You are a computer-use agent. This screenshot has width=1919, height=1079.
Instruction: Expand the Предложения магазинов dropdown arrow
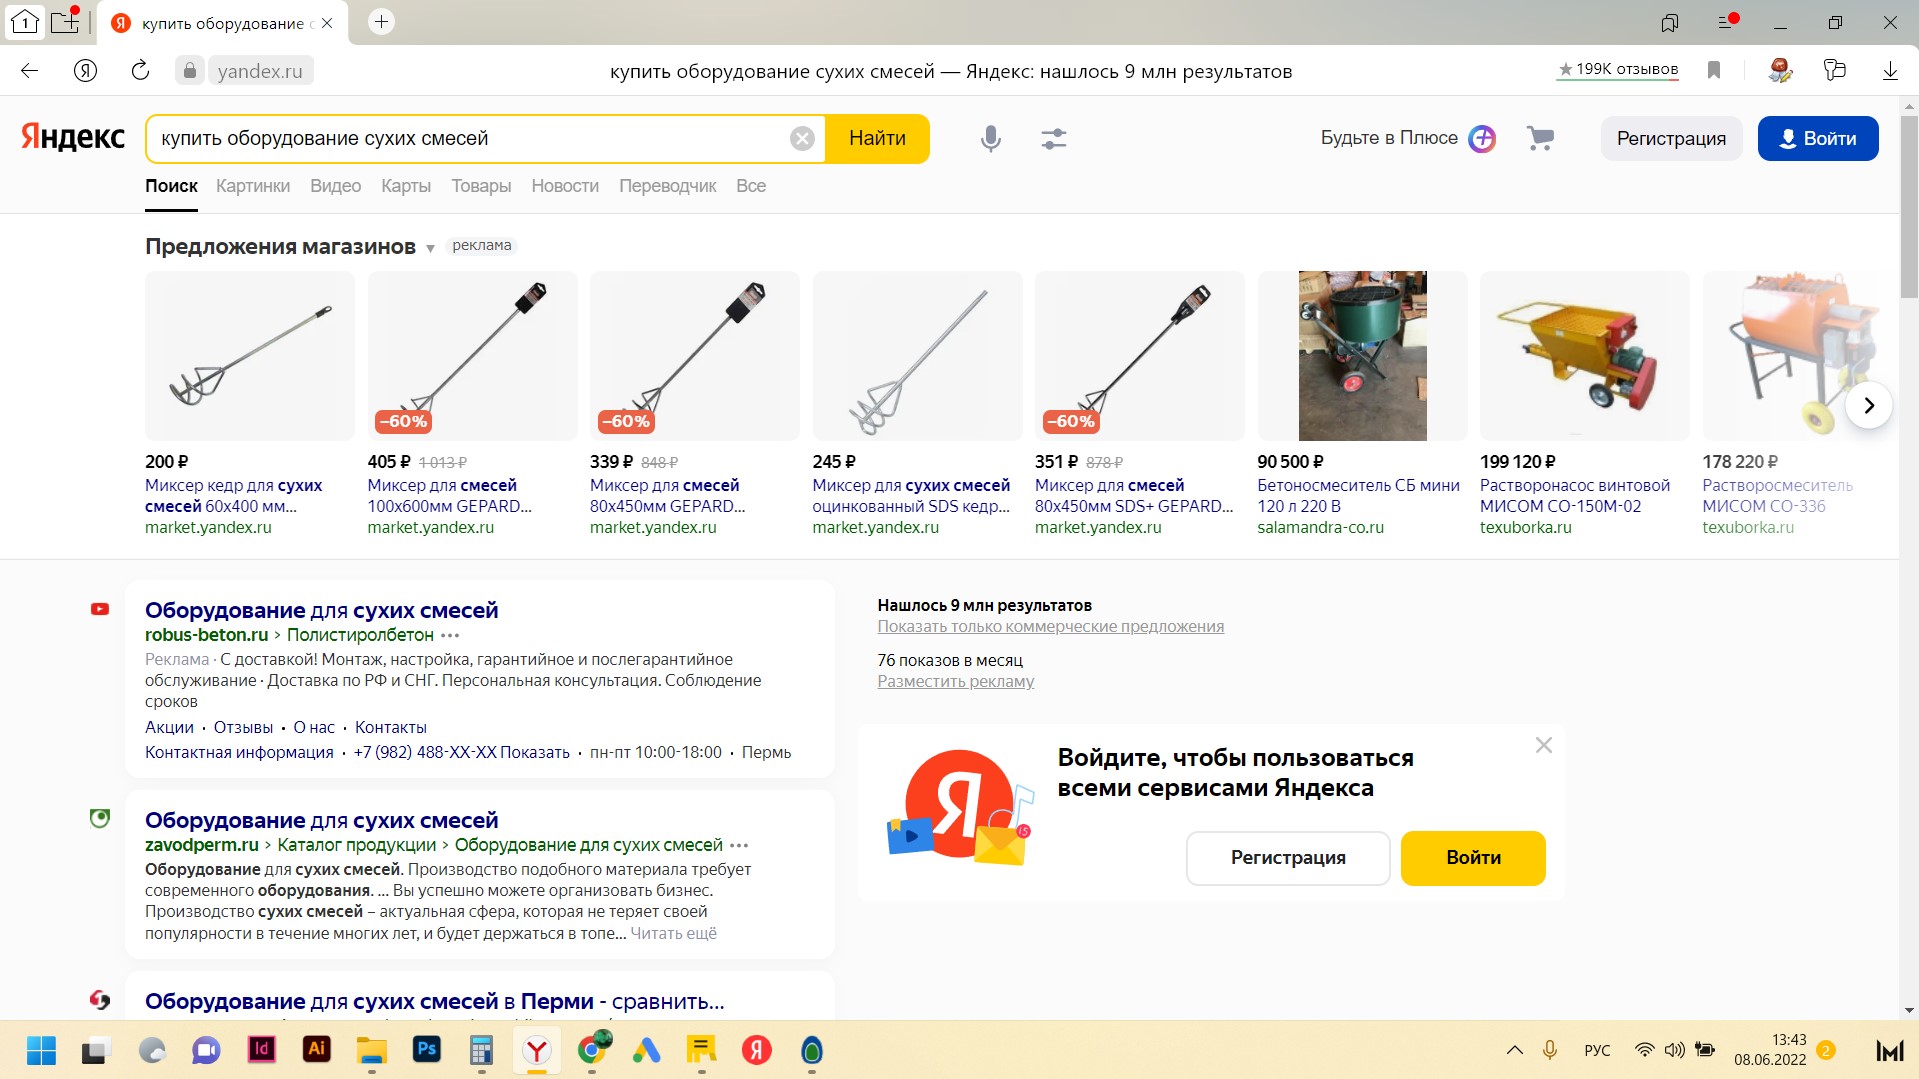[432, 248]
